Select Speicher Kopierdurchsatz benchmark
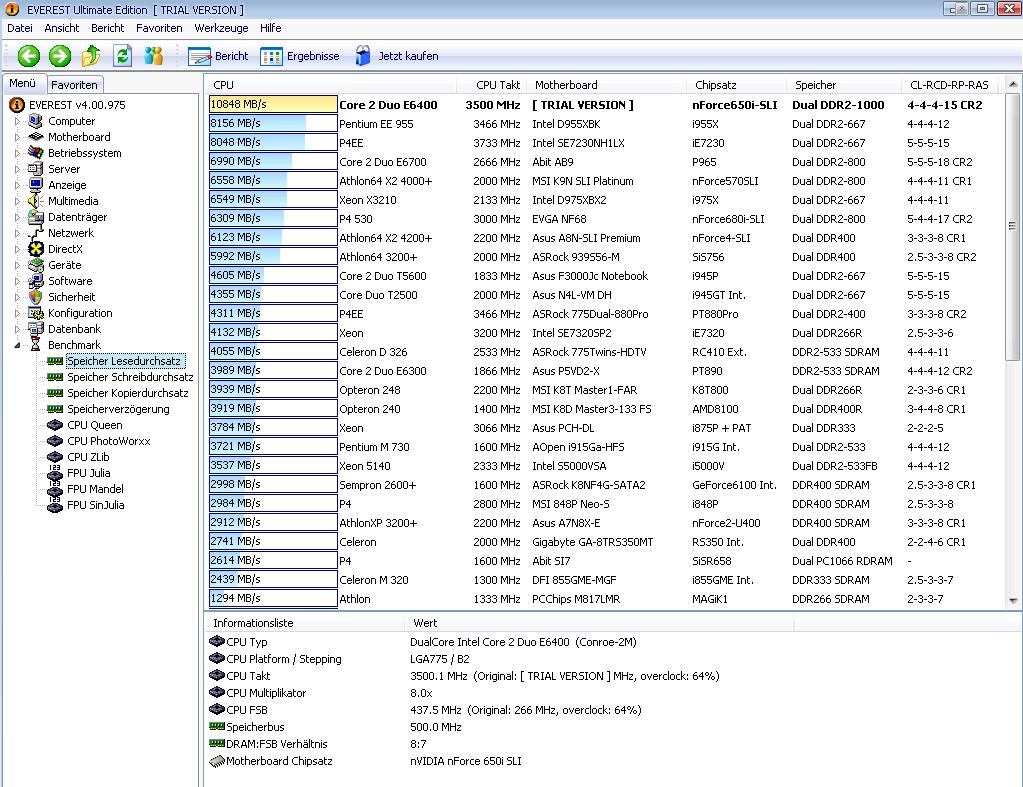 [128, 393]
